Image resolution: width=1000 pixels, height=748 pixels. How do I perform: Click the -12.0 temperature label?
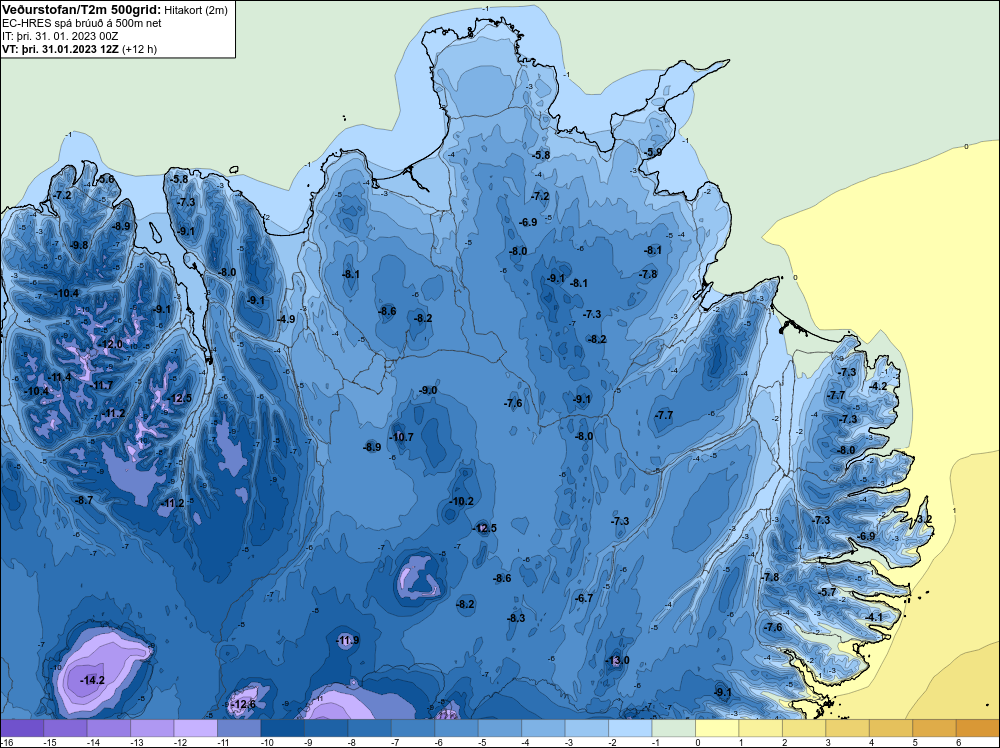click(110, 344)
